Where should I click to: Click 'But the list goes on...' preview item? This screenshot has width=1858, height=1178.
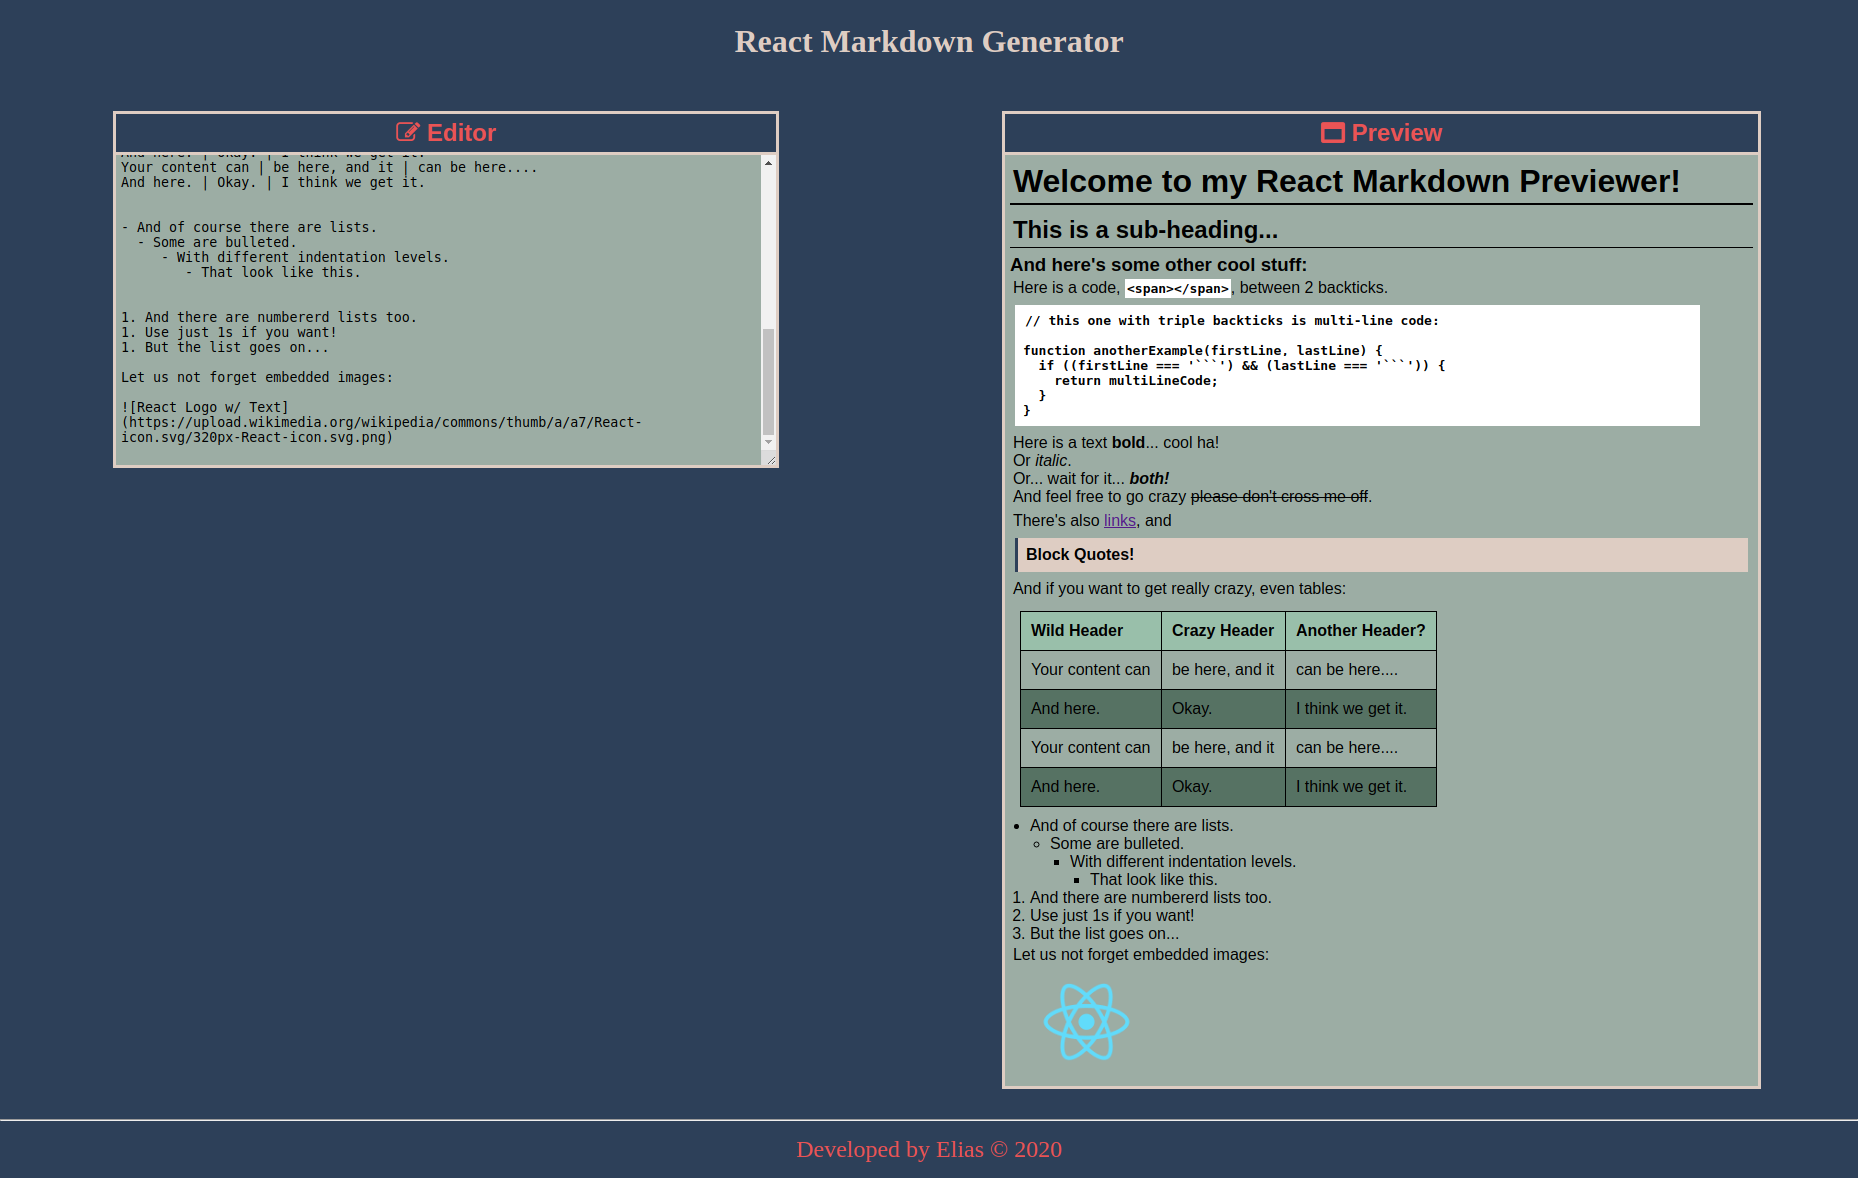(x=1104, y=934)
